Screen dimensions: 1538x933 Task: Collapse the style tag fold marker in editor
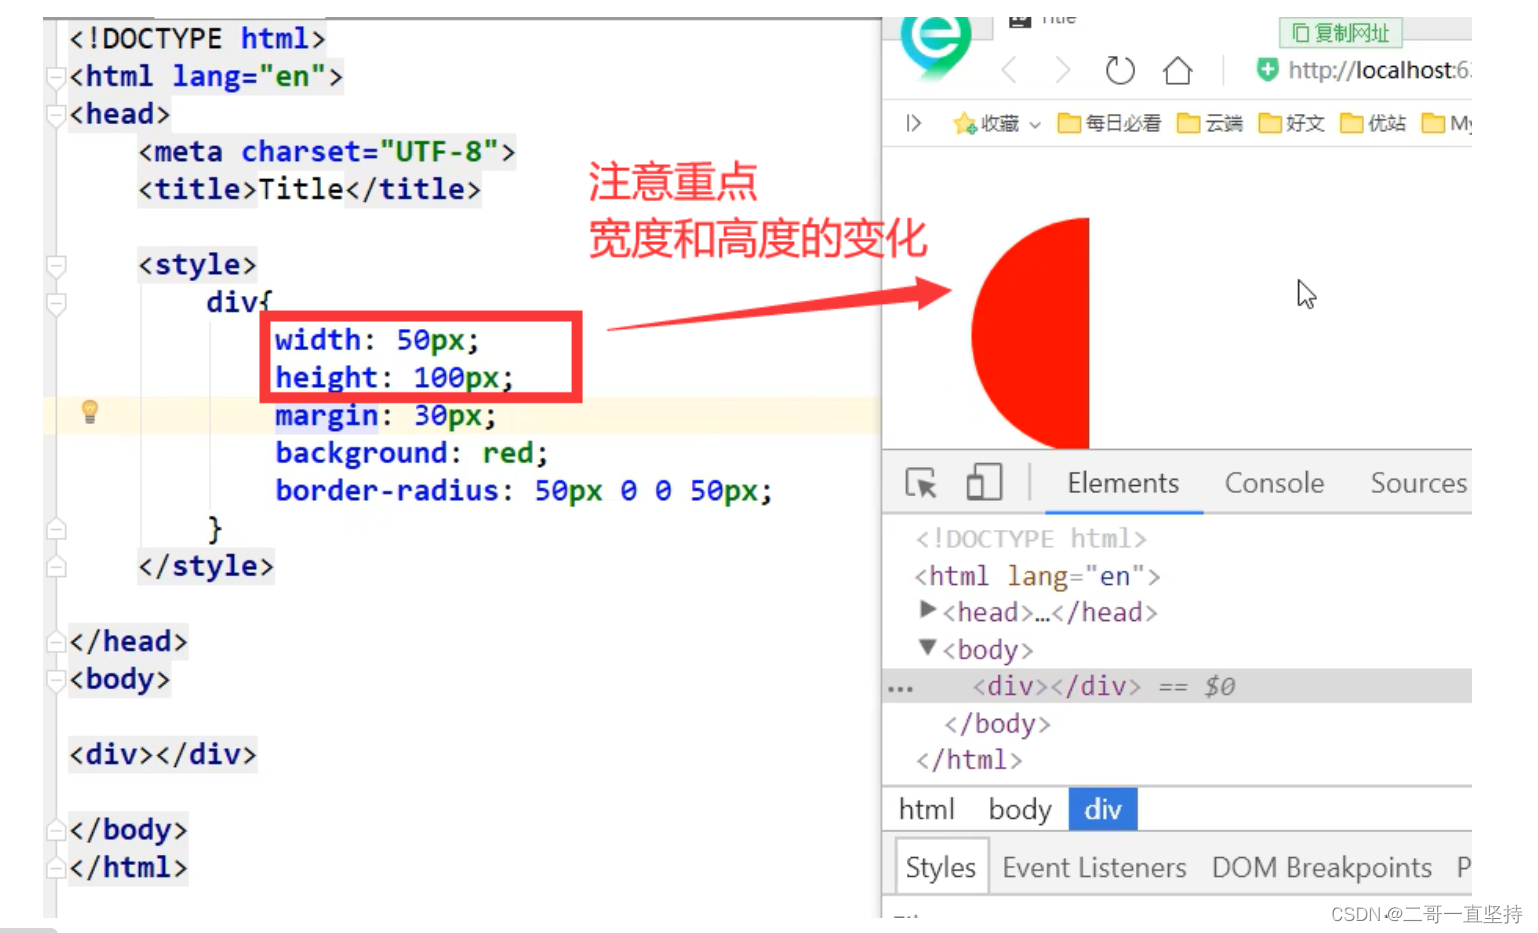point(56,265)
